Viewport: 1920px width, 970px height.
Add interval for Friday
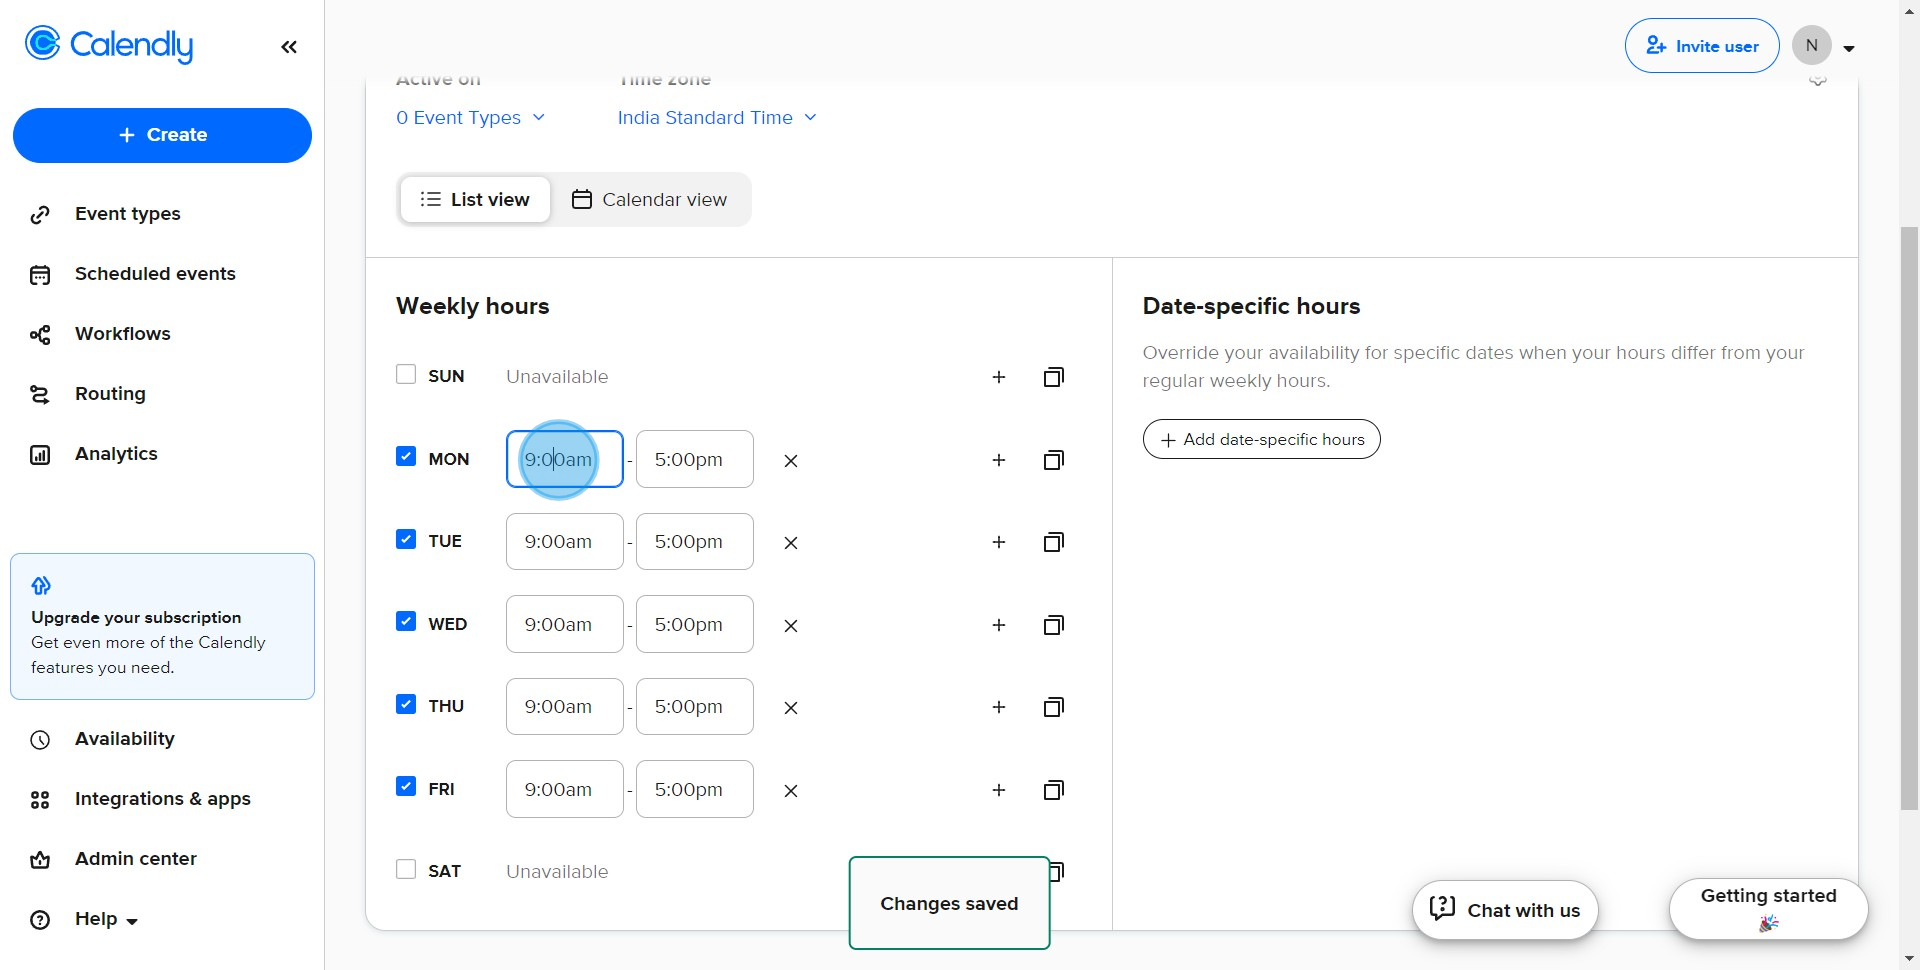point(998,790)
